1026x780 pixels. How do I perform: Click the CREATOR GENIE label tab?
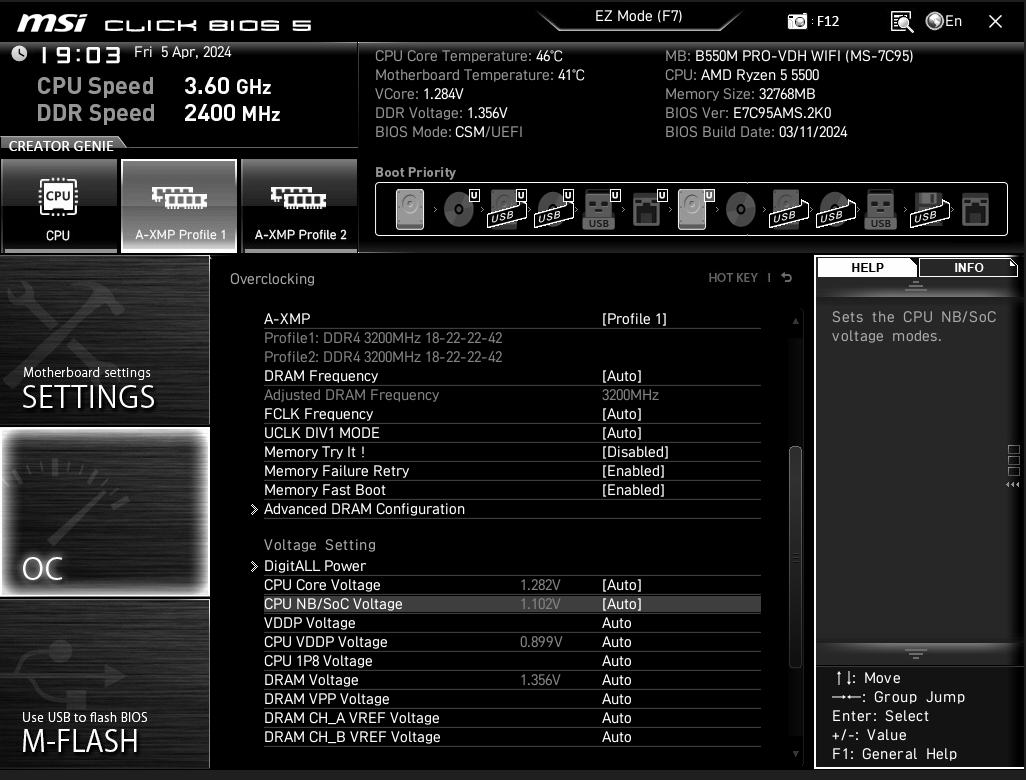pos(61,146)
